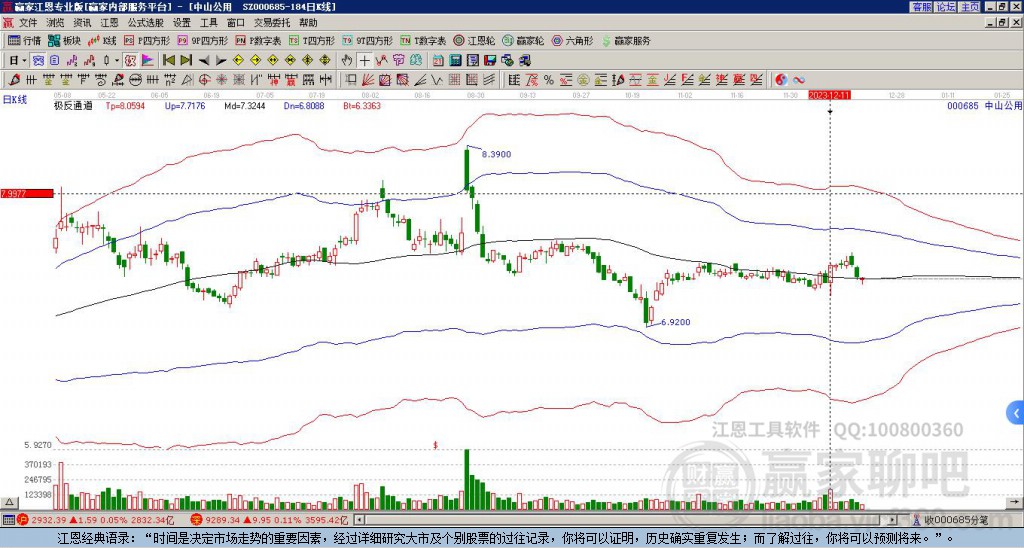Open the 六角形 tool
Viewport: 1024px width, 548px height.
pyautogui.click(x=573, y=40)
